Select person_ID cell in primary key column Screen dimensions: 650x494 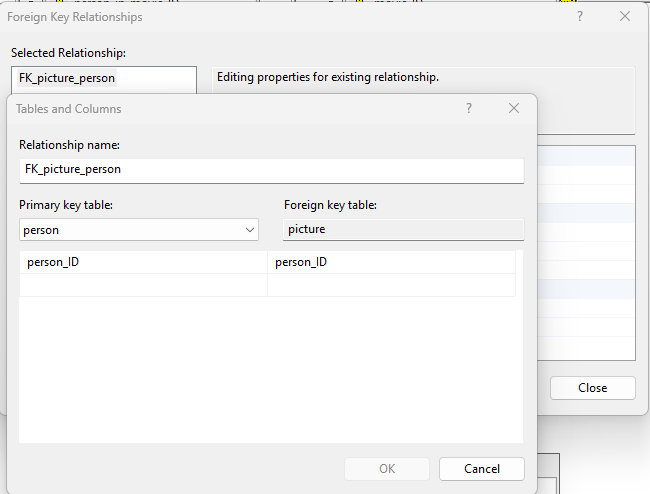143,262
